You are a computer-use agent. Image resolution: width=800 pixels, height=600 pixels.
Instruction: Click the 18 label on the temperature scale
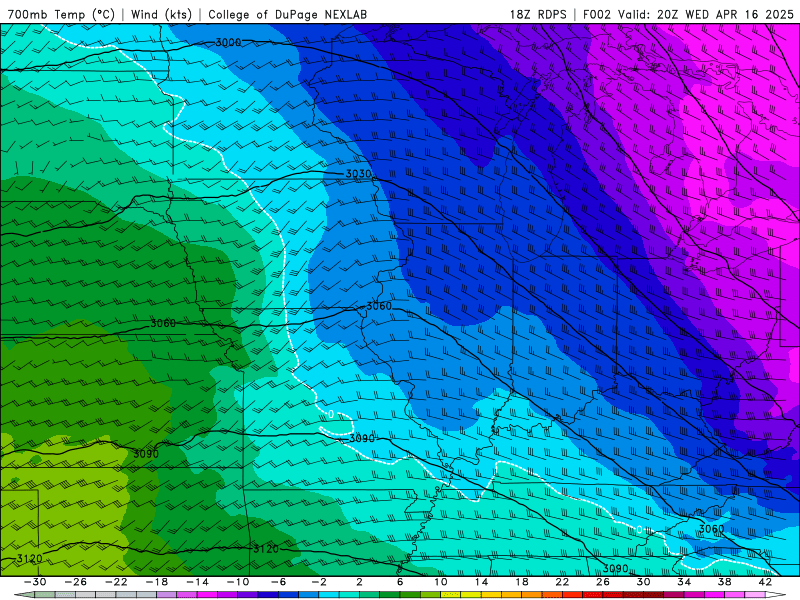click(x=522, y=582)
